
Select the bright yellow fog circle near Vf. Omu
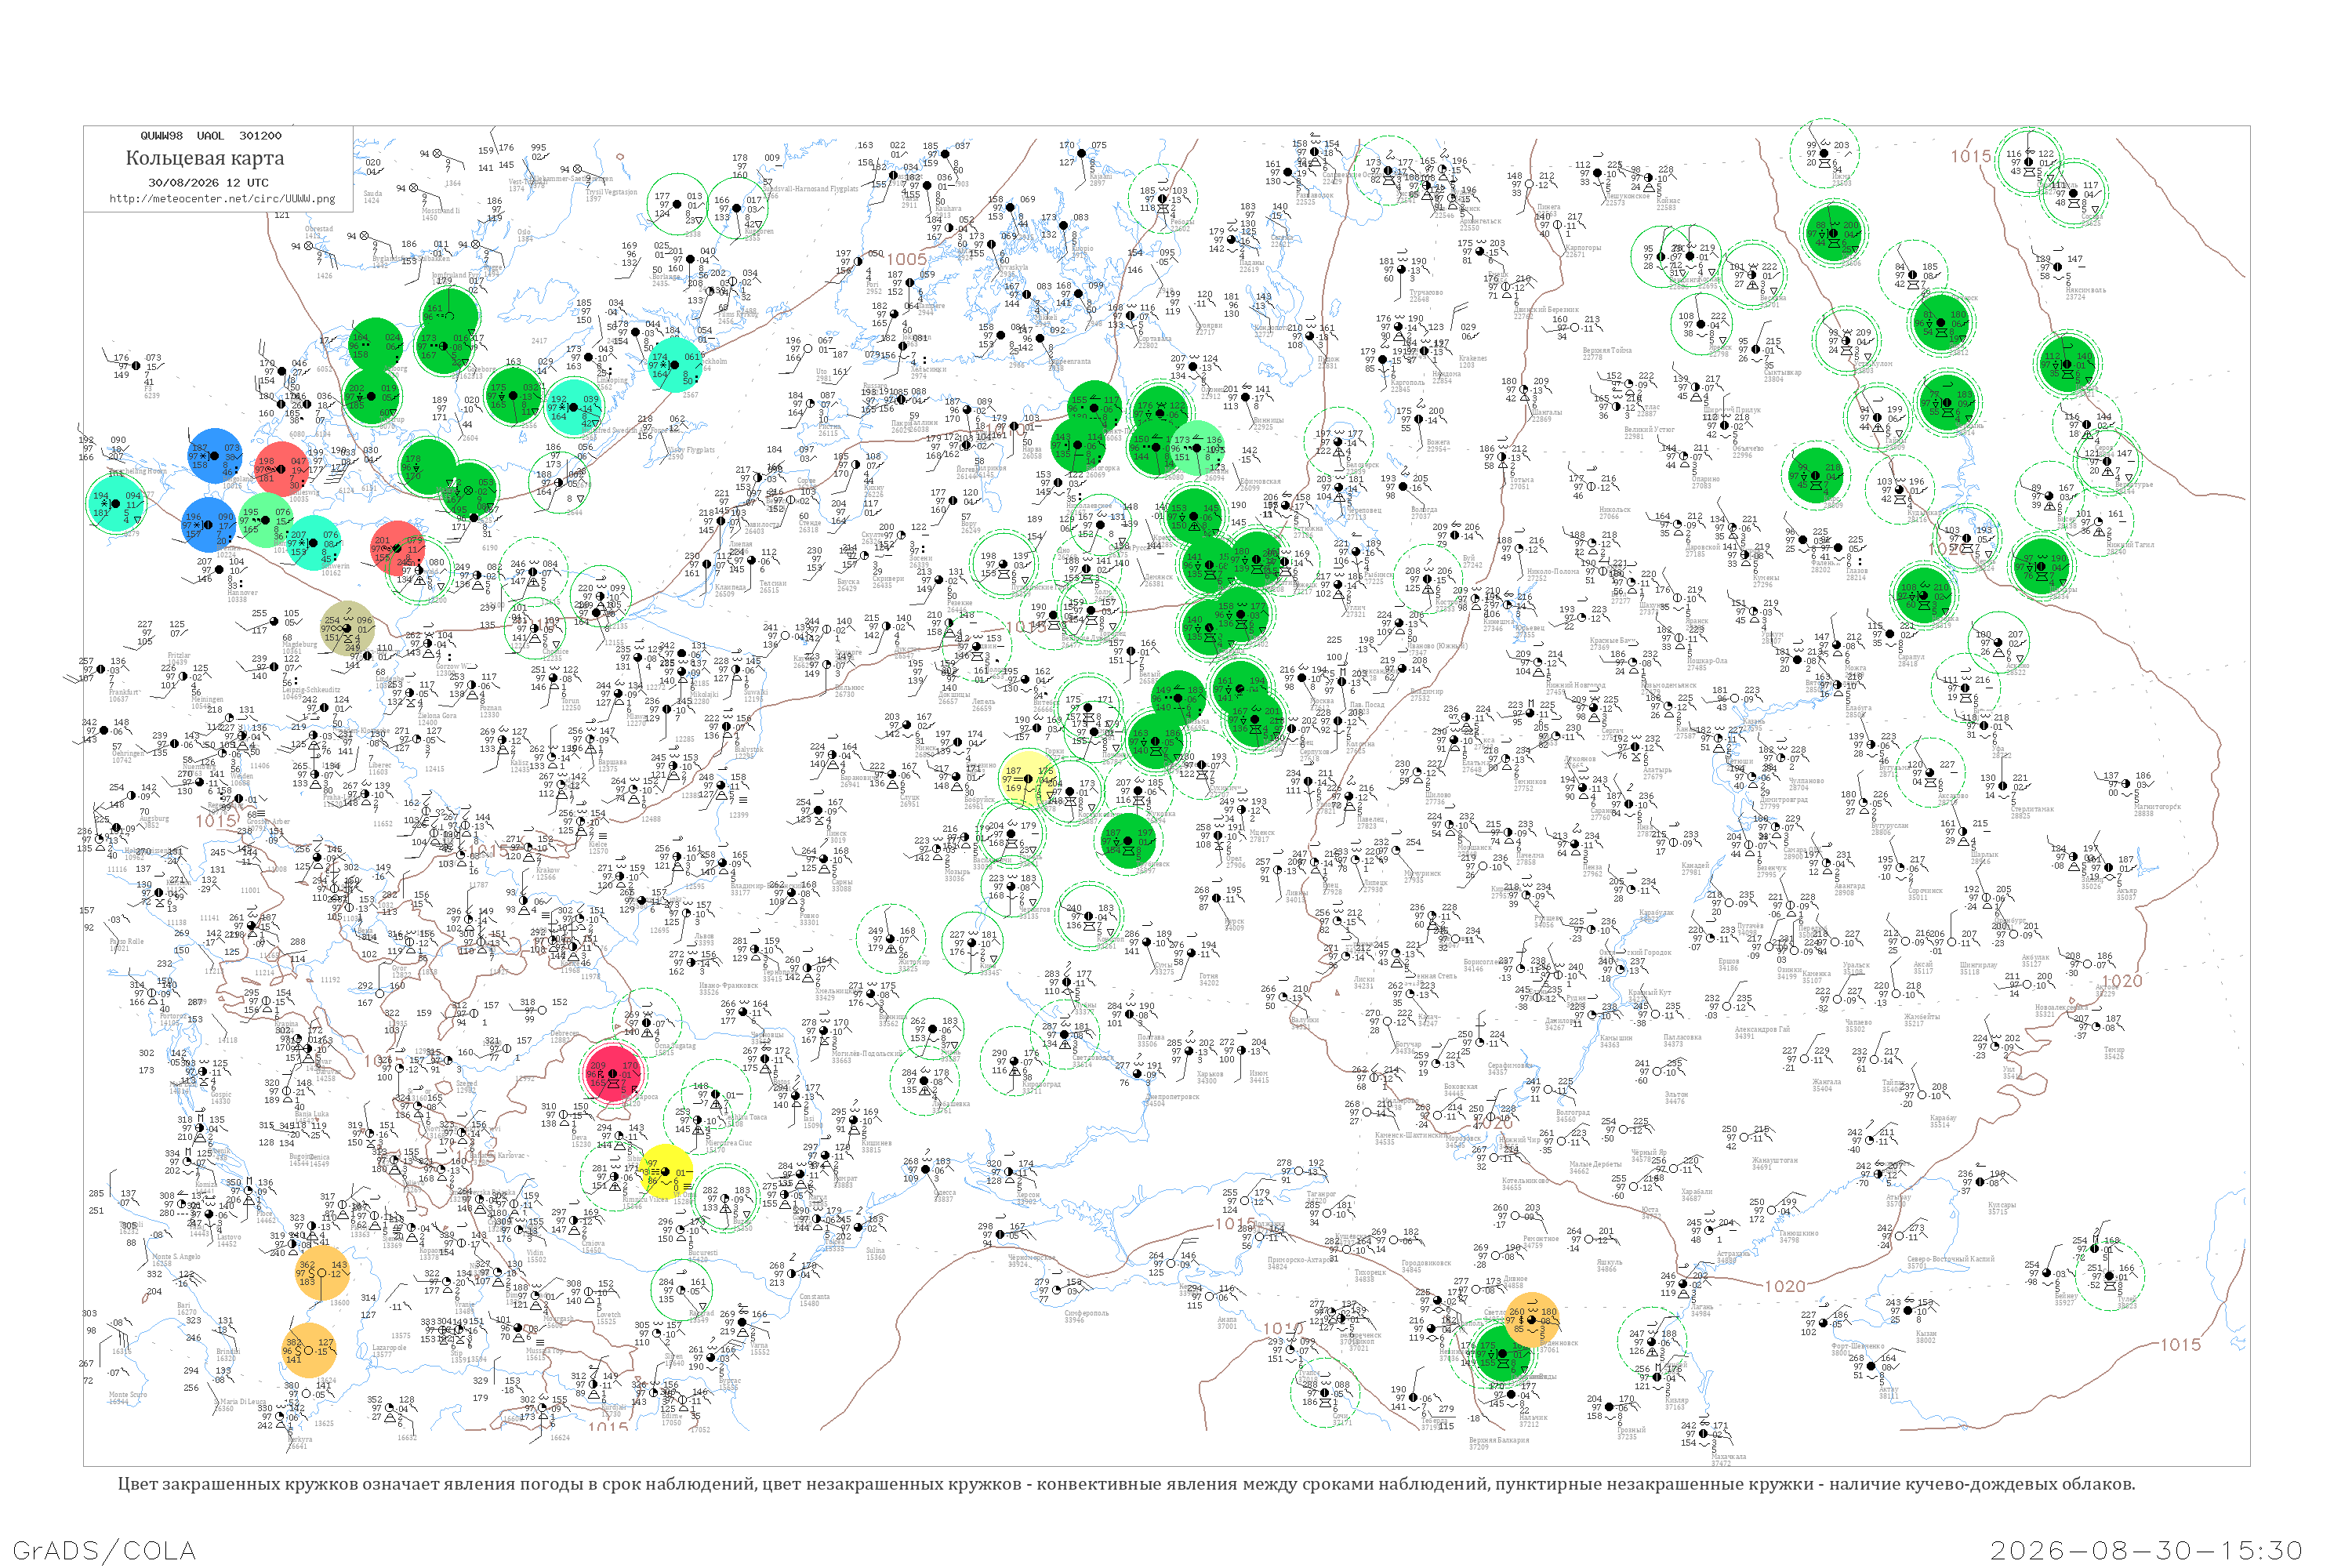[666, 1173]
